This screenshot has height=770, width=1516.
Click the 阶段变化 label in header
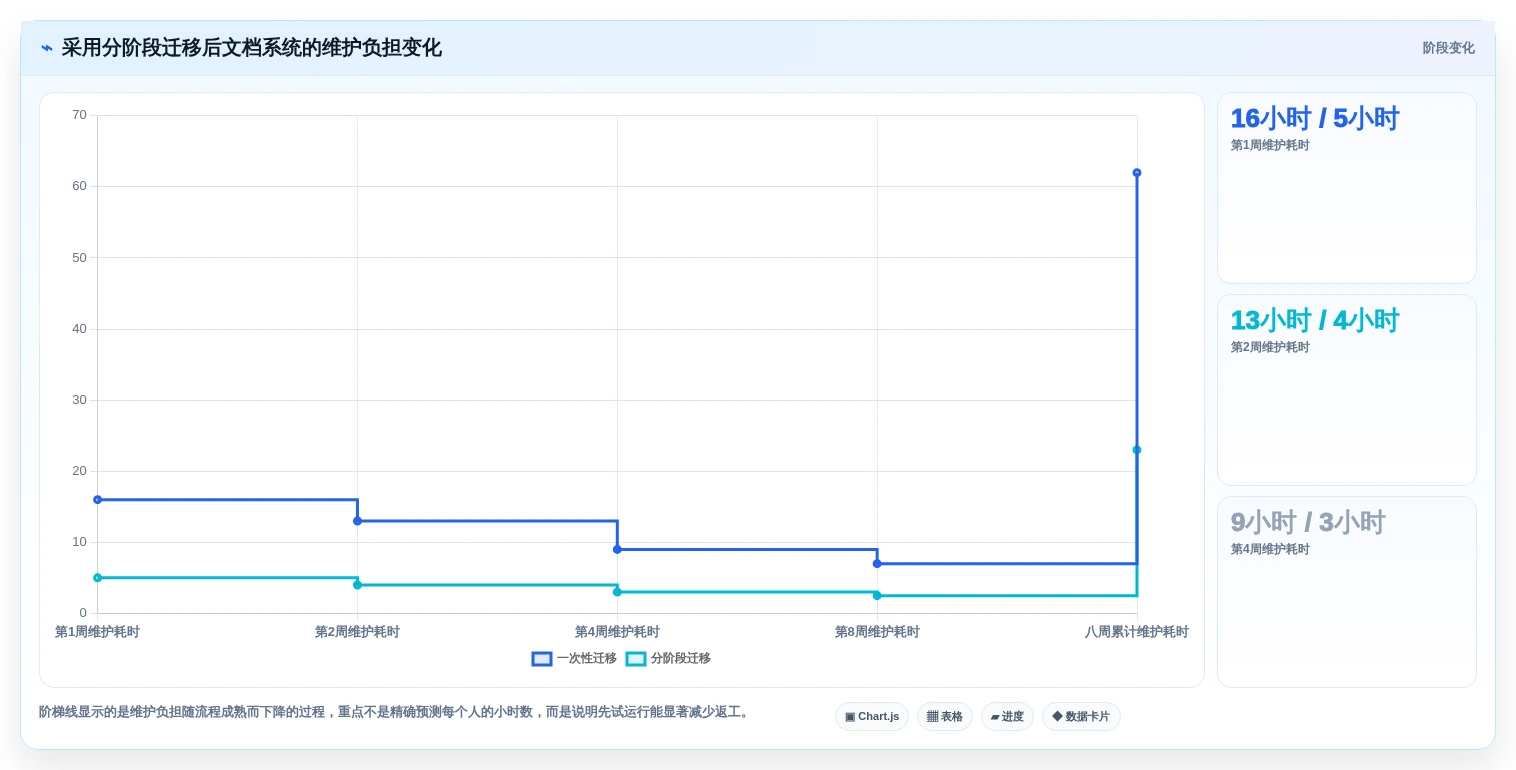coord(1448,48)
